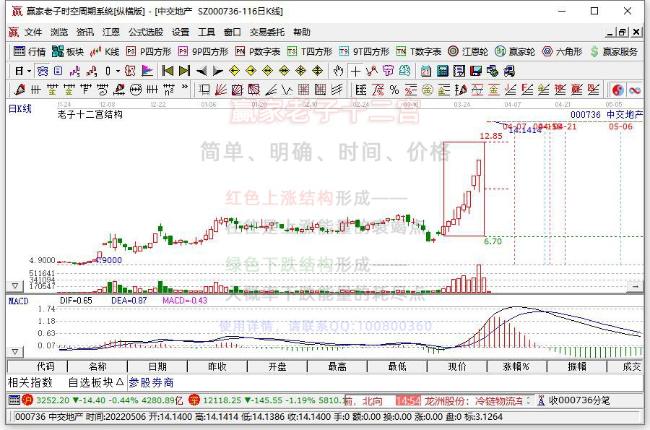The image size is (650, 430).
Task: Expand the toolbar overflow chevron
Action: 185,87
